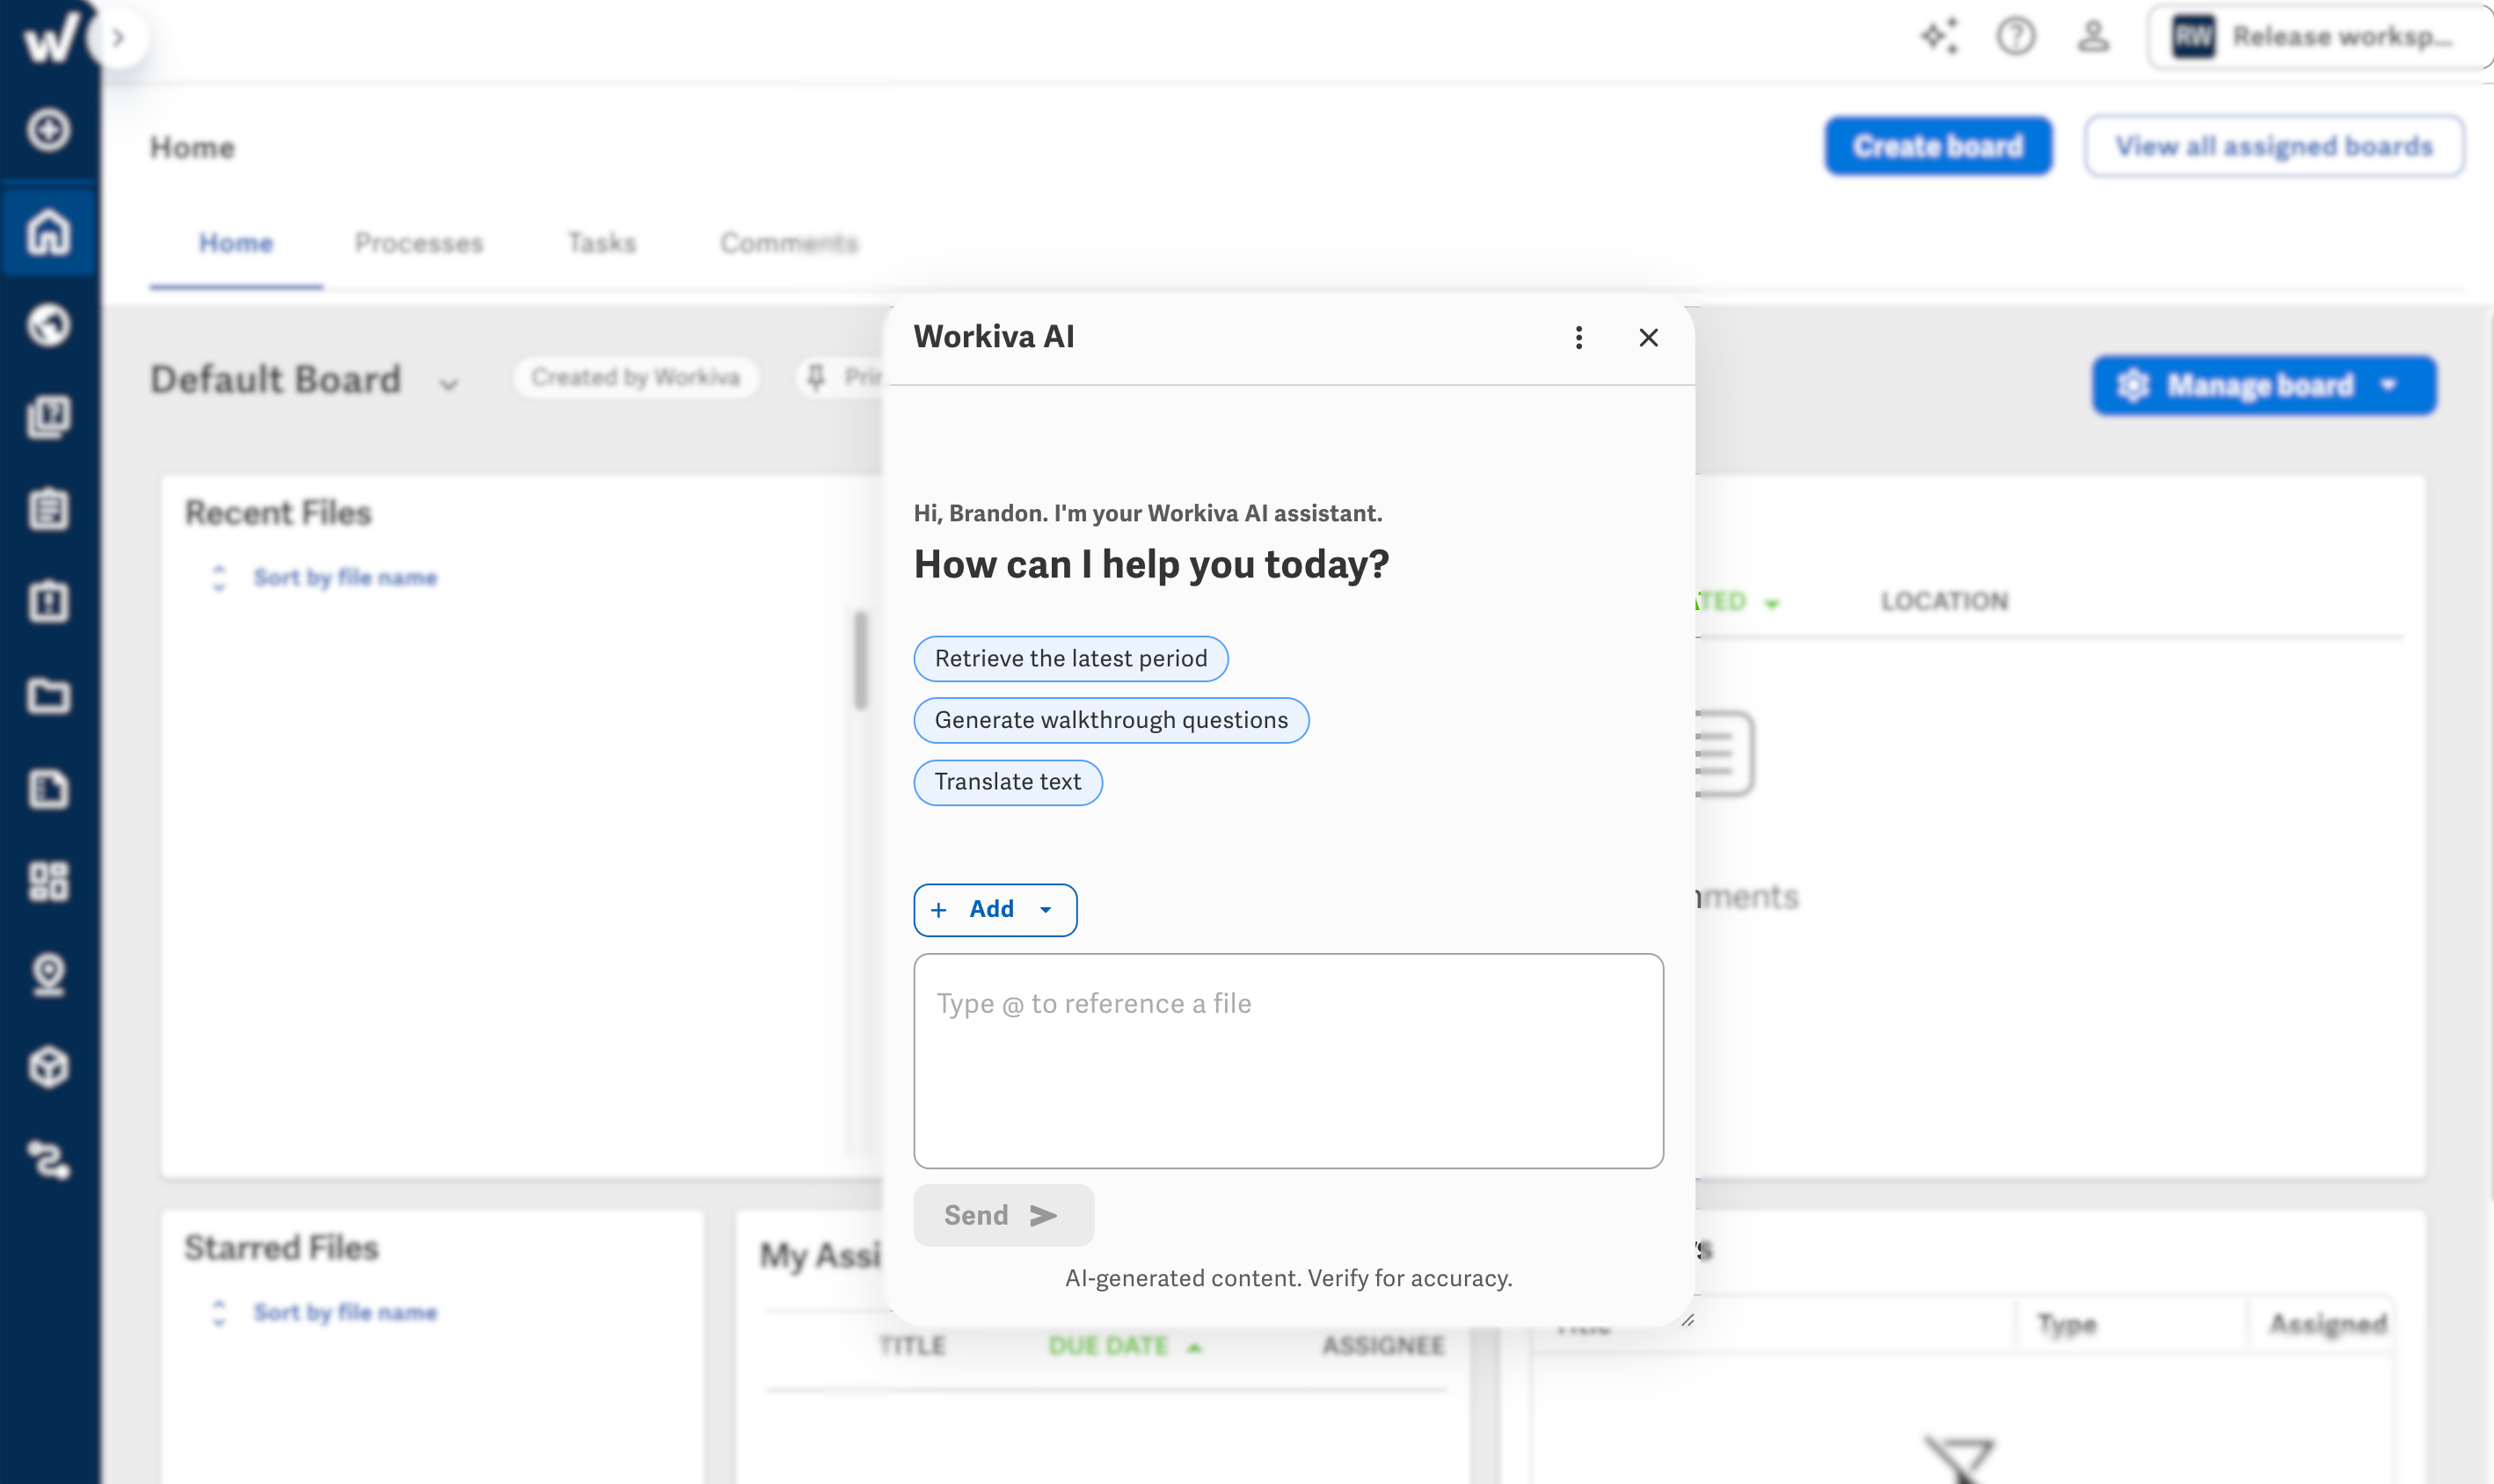Open Workiva AI sparkle icon in header
The image size is (2494, 1484).
[1939, 37]
